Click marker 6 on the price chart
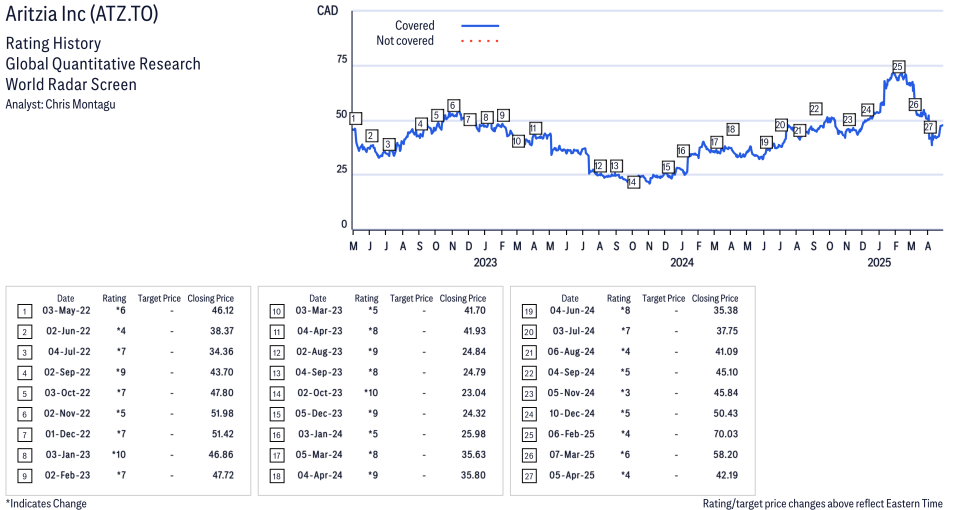The image size is (954, 510). coord(453,105)
